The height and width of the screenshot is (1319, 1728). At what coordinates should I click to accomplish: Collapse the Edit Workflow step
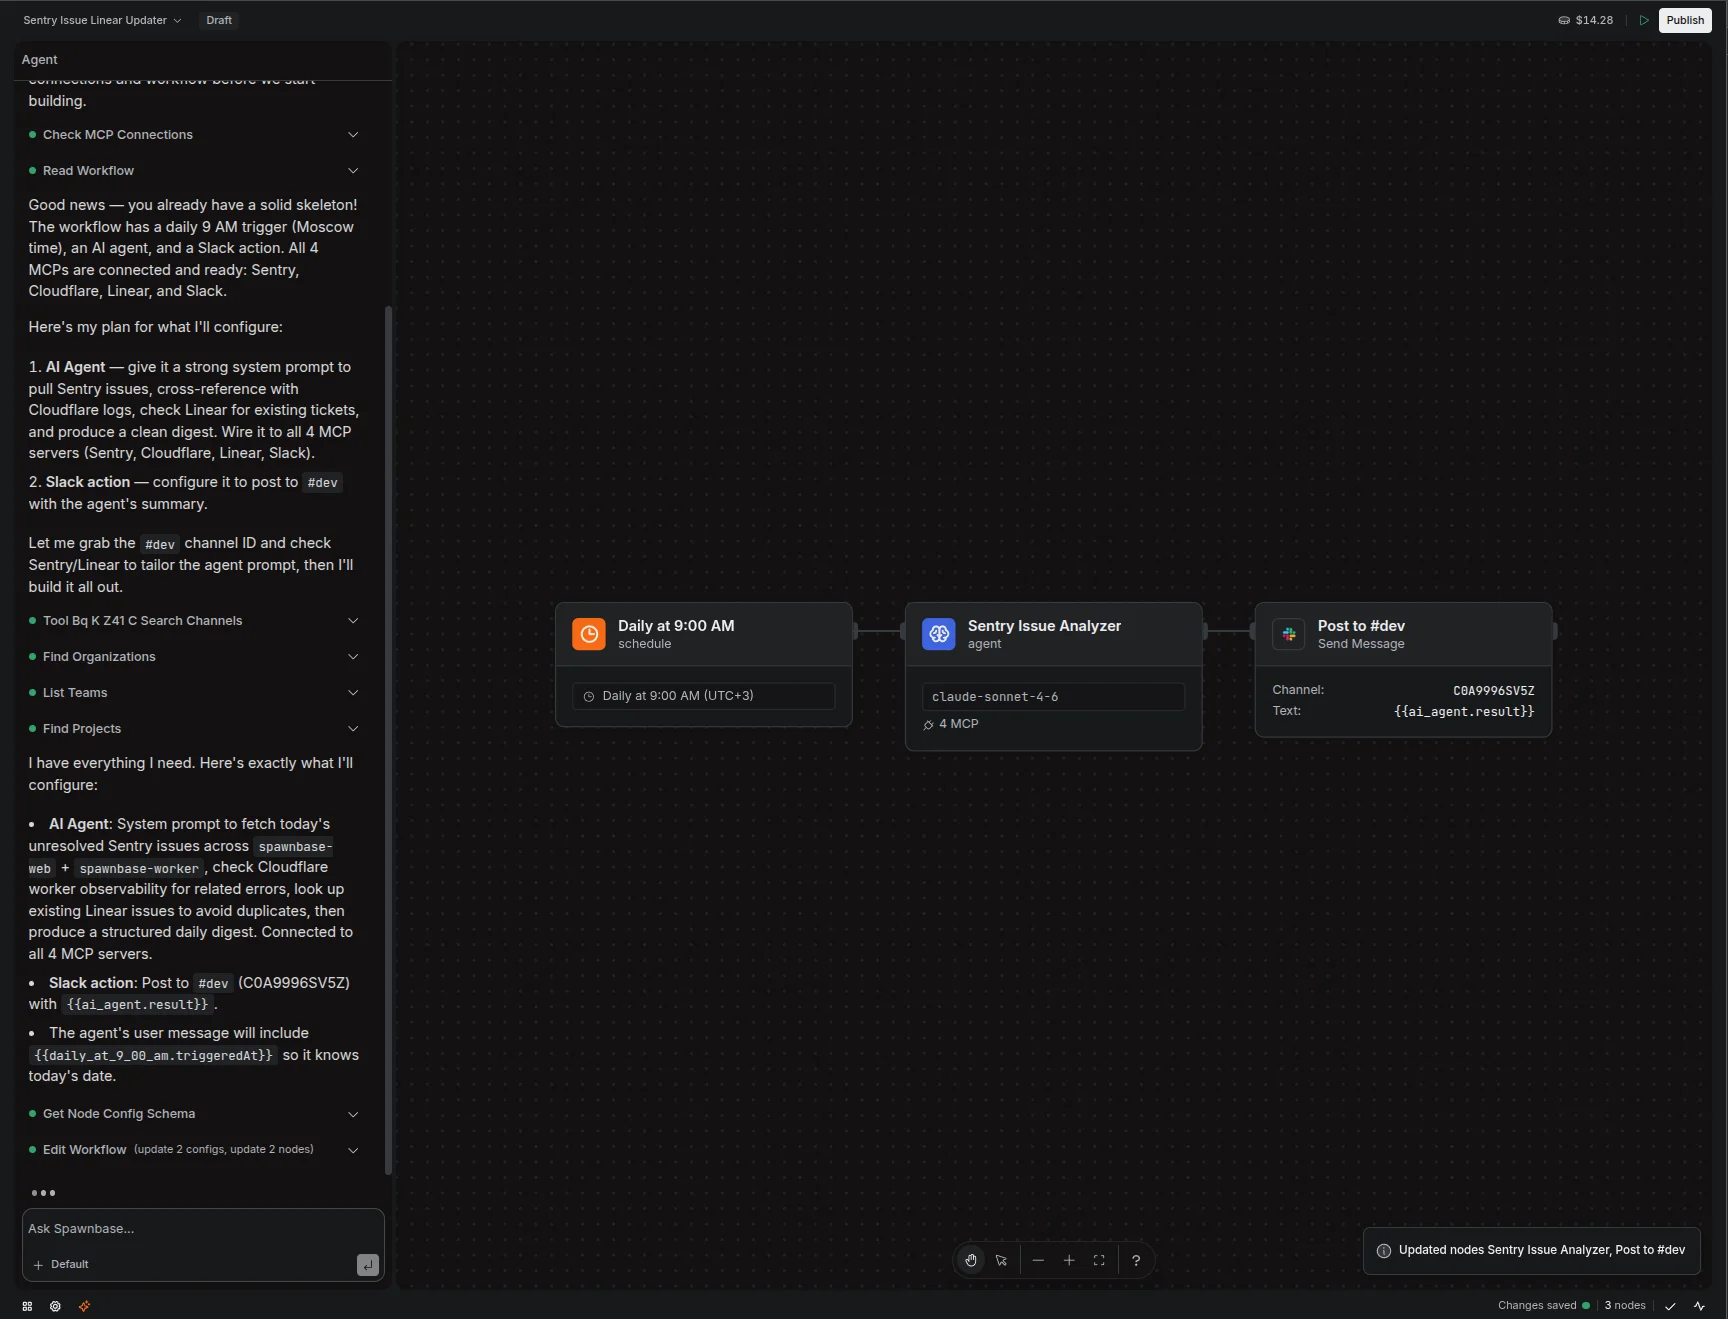(x=353, y=1150)
